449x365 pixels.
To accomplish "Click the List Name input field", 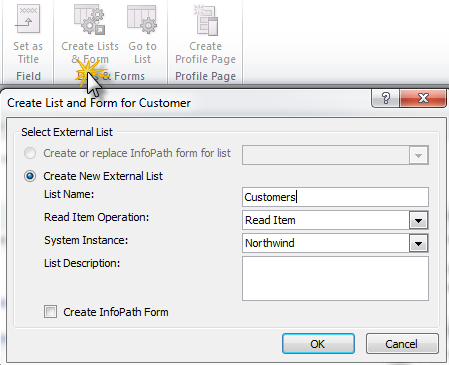I will 335,197.
